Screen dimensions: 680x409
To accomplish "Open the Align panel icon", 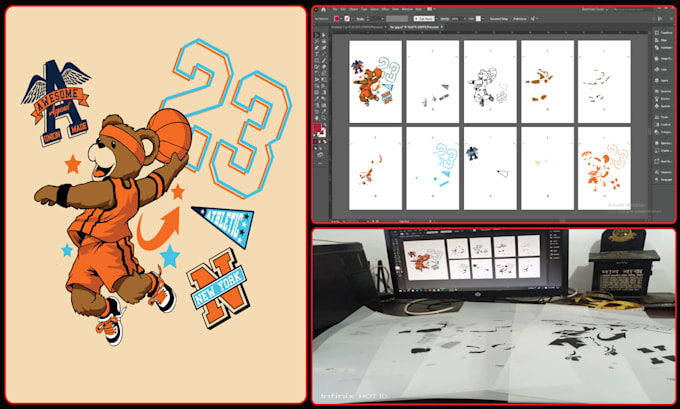I will (x=657, y=40).
